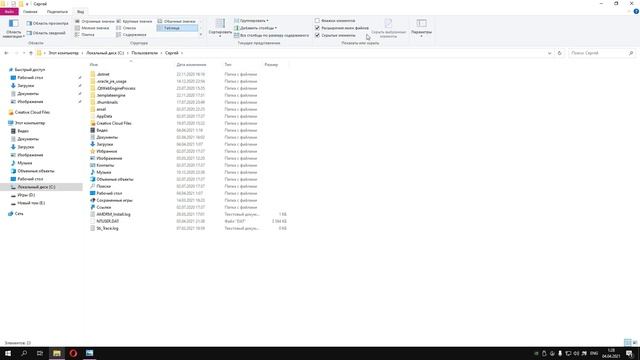Switch layout to Список
This screenshot has width=640, height=360.
126,28
